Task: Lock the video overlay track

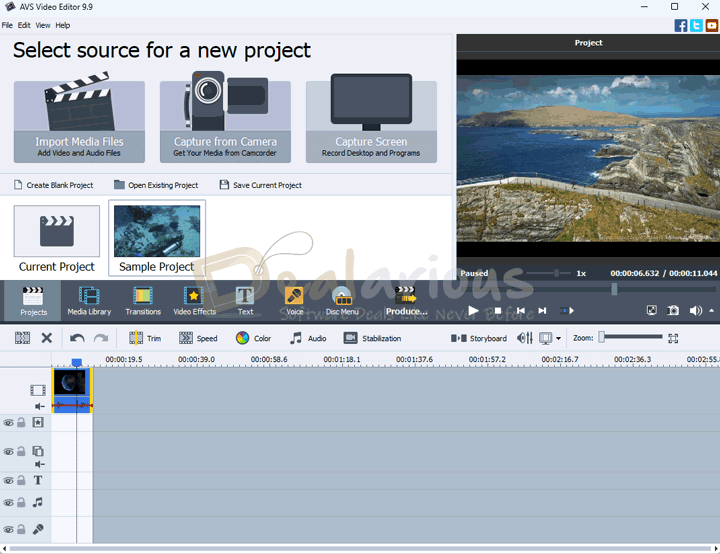Action: [21, 451]
